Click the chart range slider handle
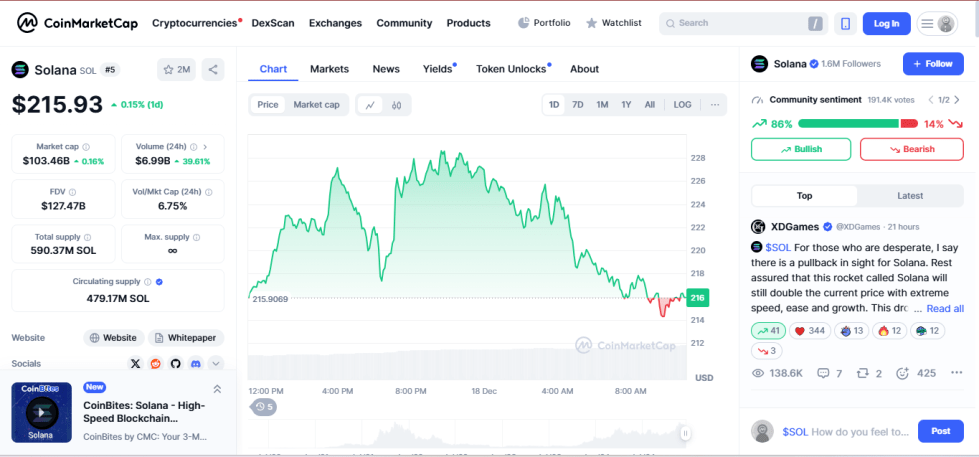 [685, 433]
